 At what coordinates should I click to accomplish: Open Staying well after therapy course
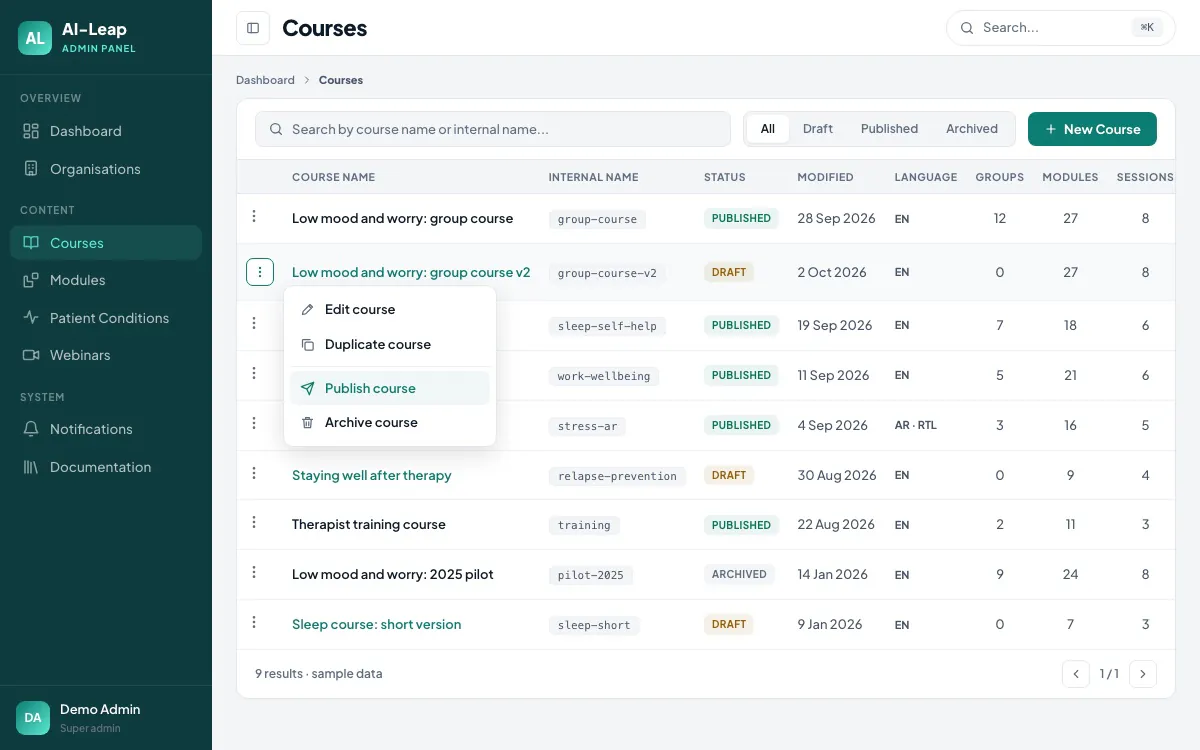pyautogui.click(x=371, y=475)
